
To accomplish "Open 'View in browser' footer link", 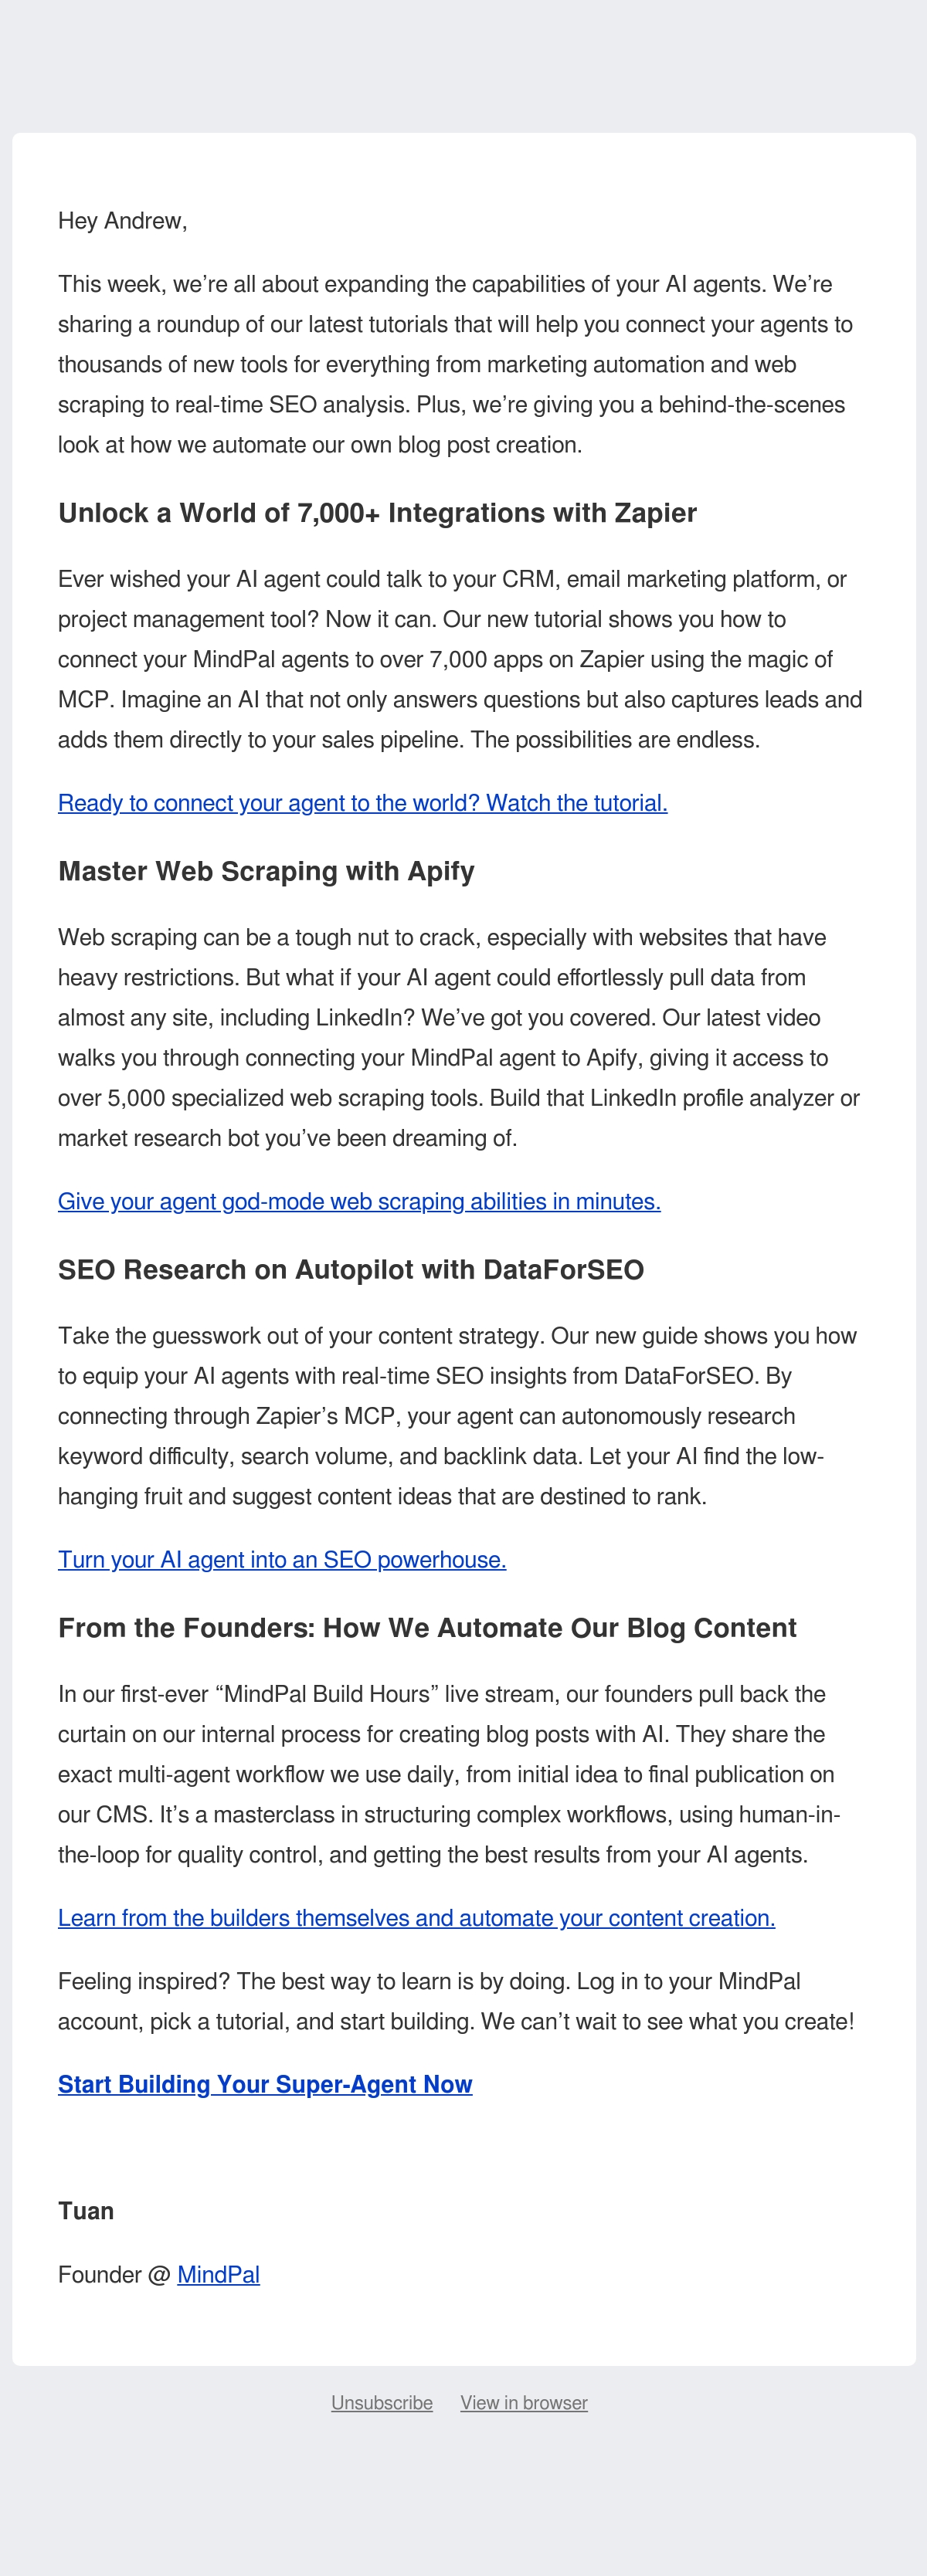I will pyautogui.click(x=524, y=2402).
